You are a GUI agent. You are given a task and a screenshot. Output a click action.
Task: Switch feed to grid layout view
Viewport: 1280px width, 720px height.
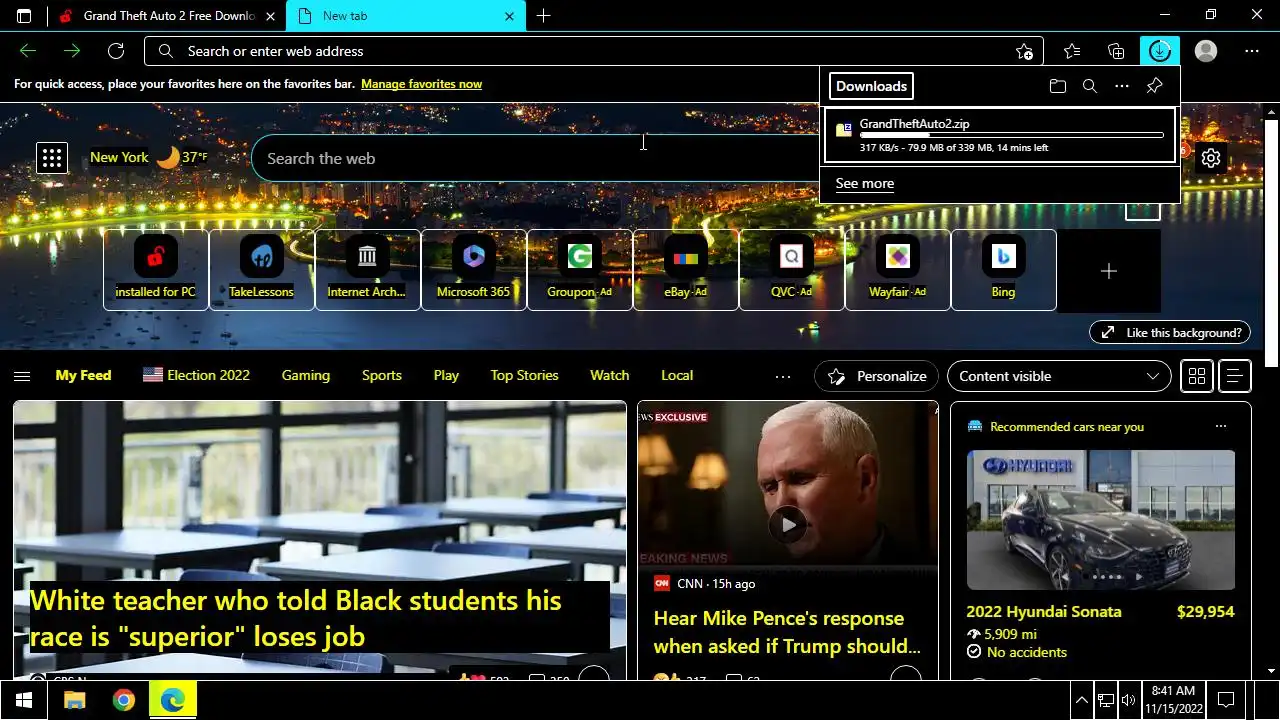coord(1196,376)
